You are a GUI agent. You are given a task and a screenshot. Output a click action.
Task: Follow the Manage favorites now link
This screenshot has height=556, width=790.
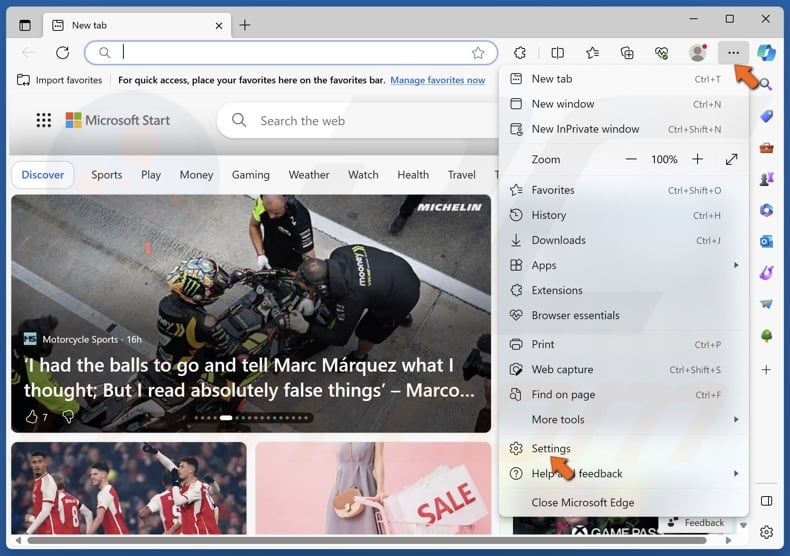pos(437,80)
